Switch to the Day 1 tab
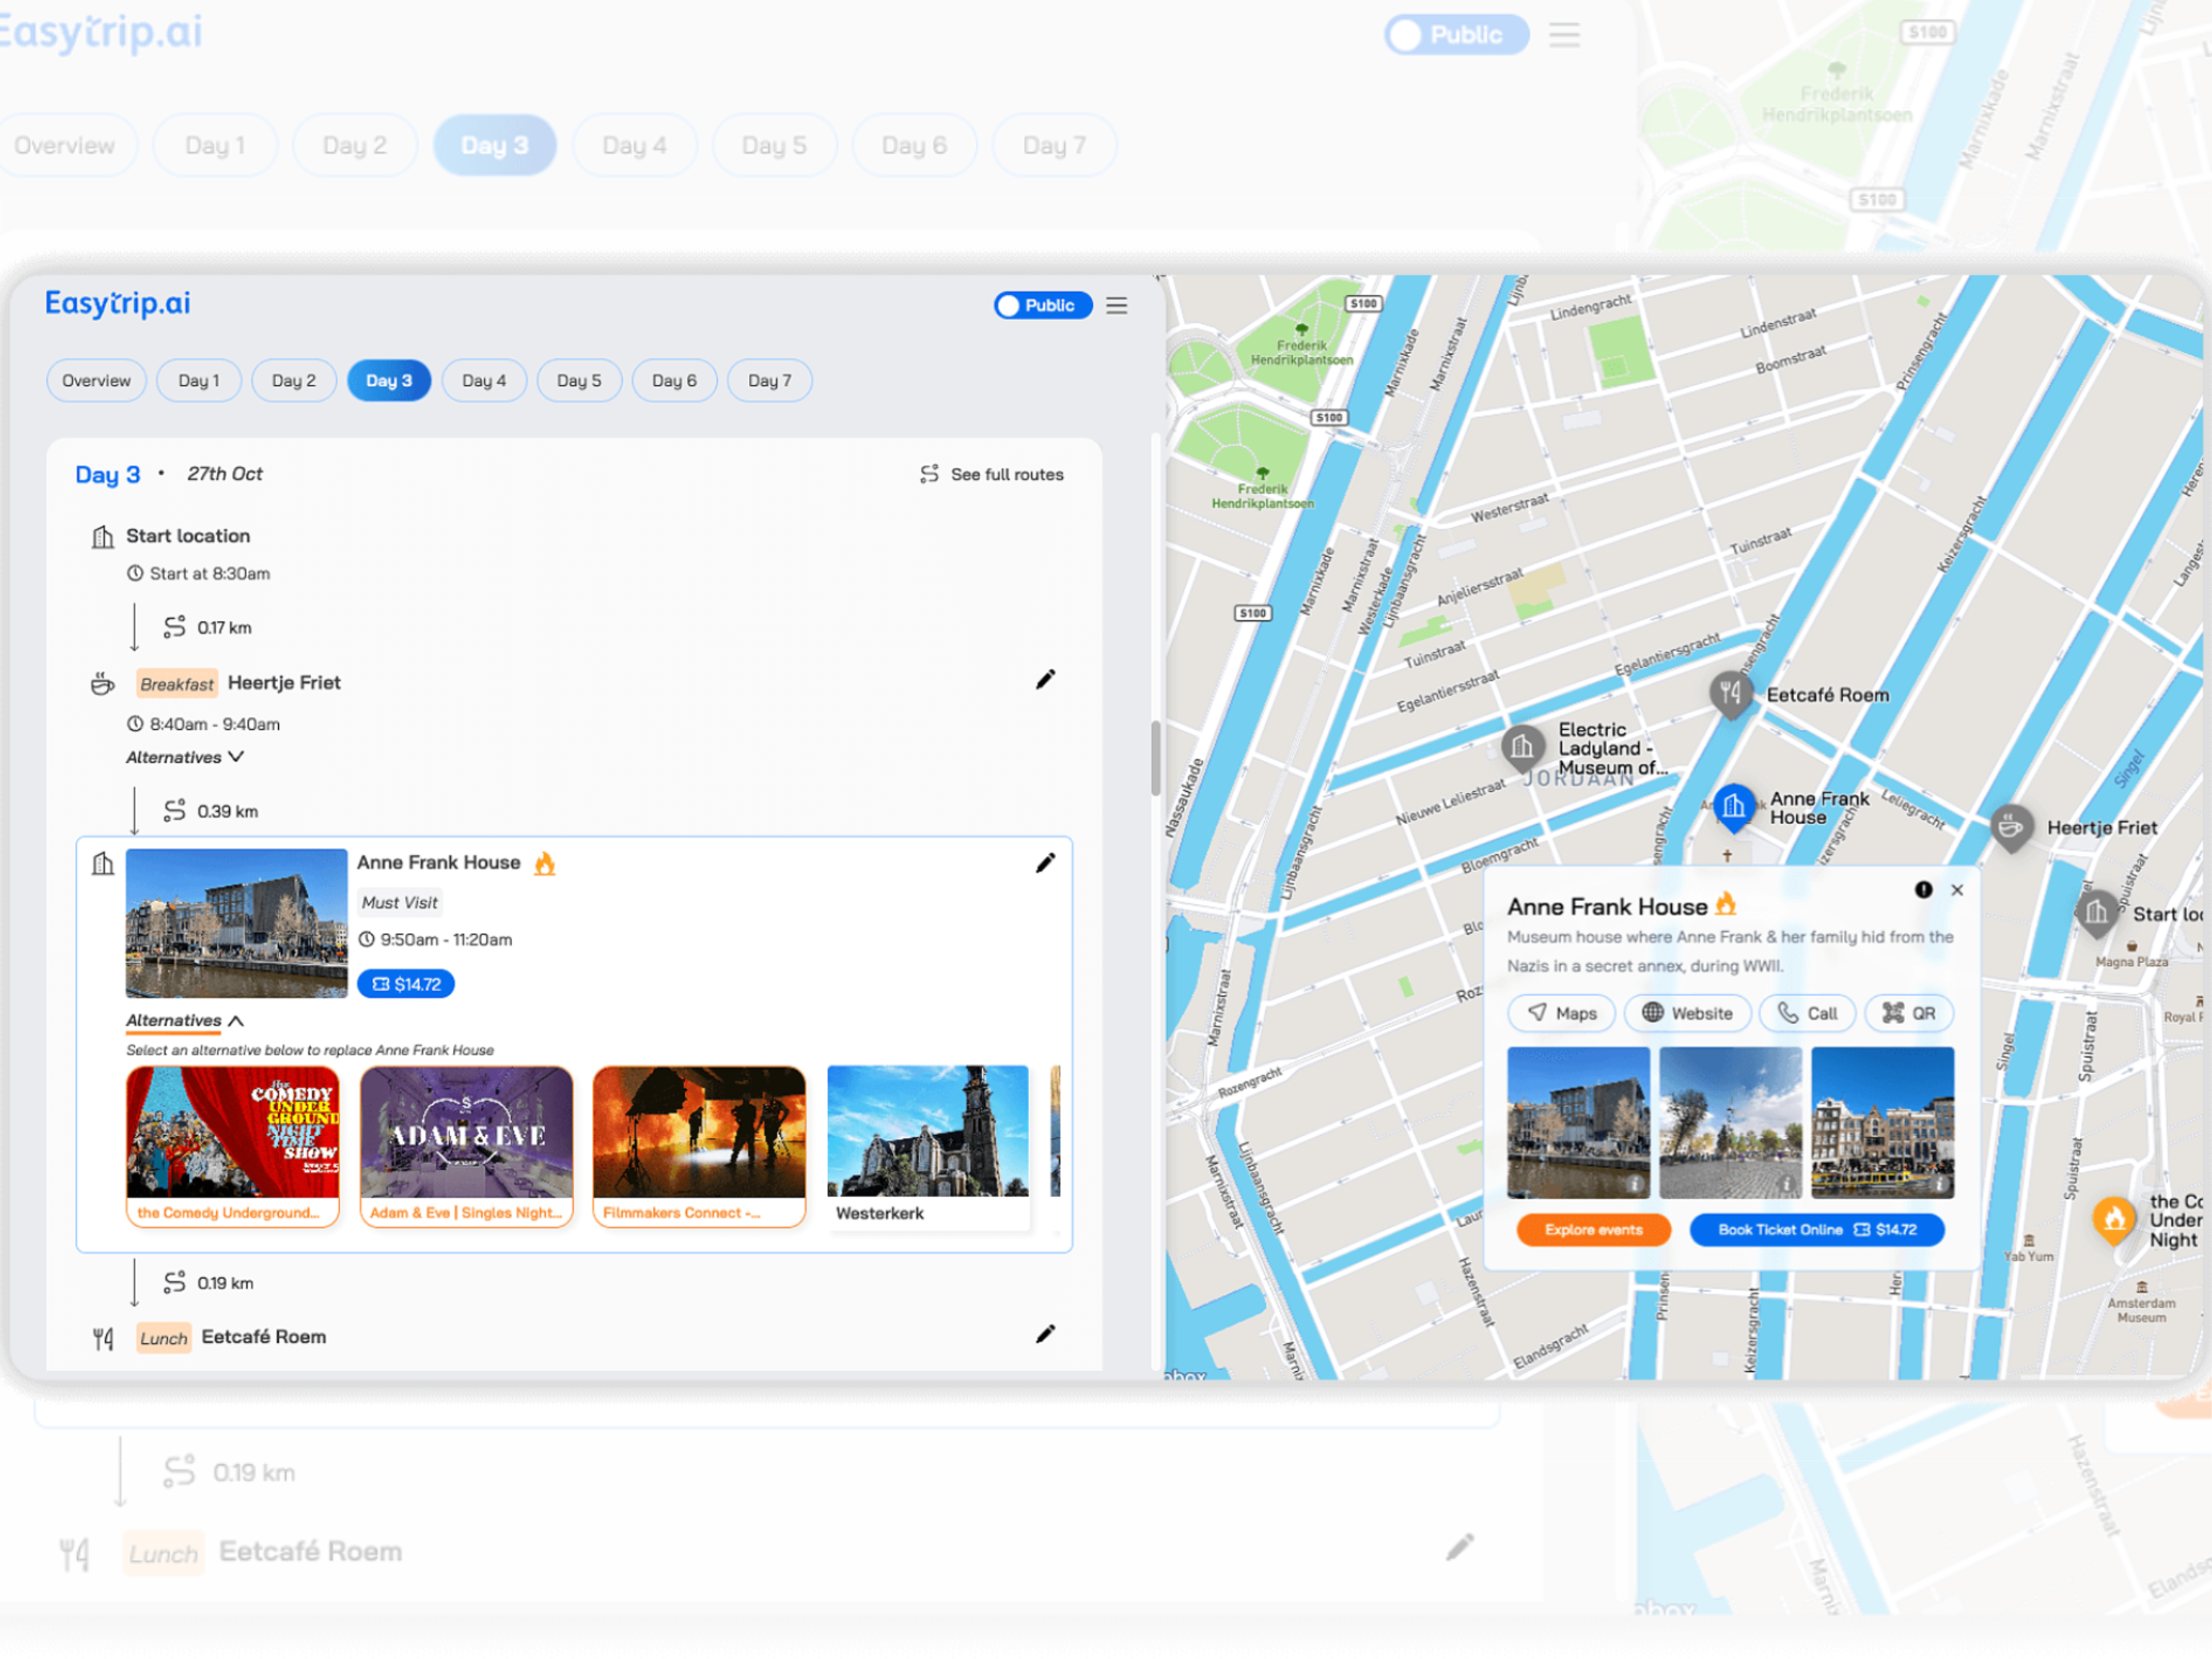This screenshot has height=1659, width=2212. (x=198, y=381)
